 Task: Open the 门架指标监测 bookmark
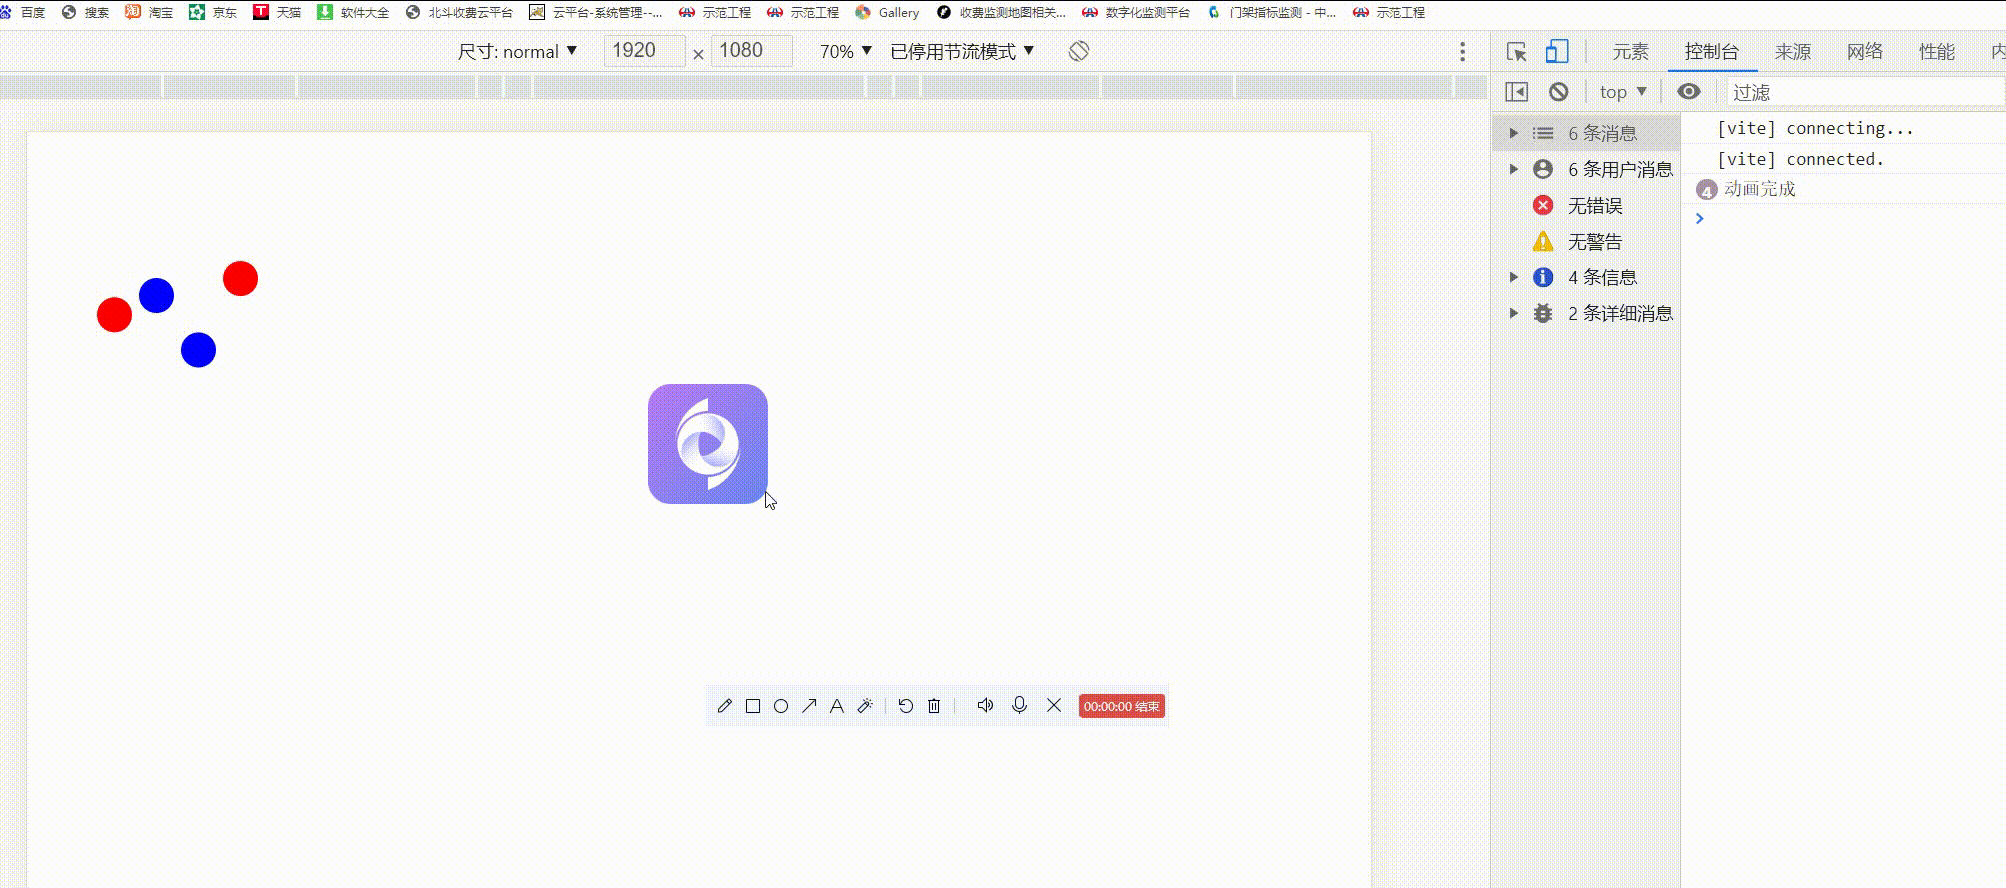tap(1271, 12)
